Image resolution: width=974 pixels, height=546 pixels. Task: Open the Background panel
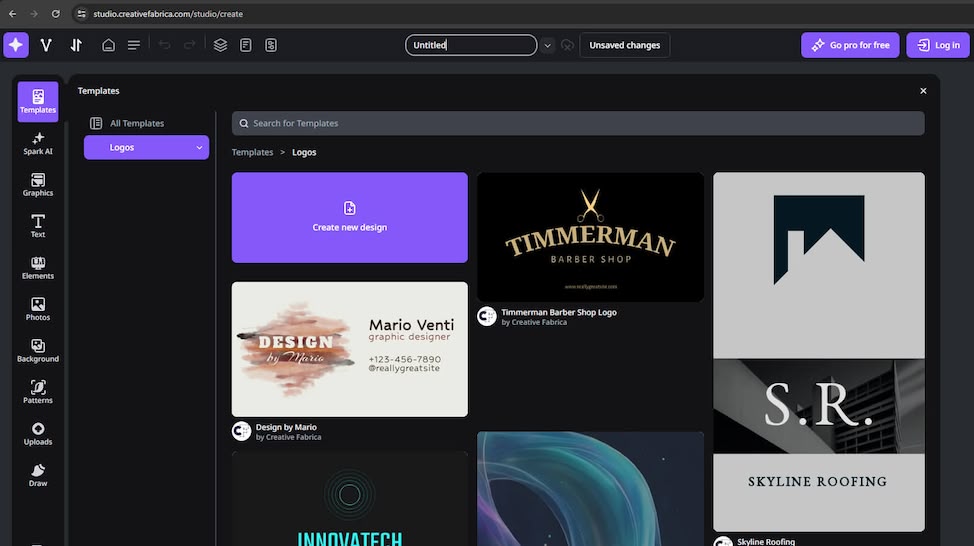point(38,351)
